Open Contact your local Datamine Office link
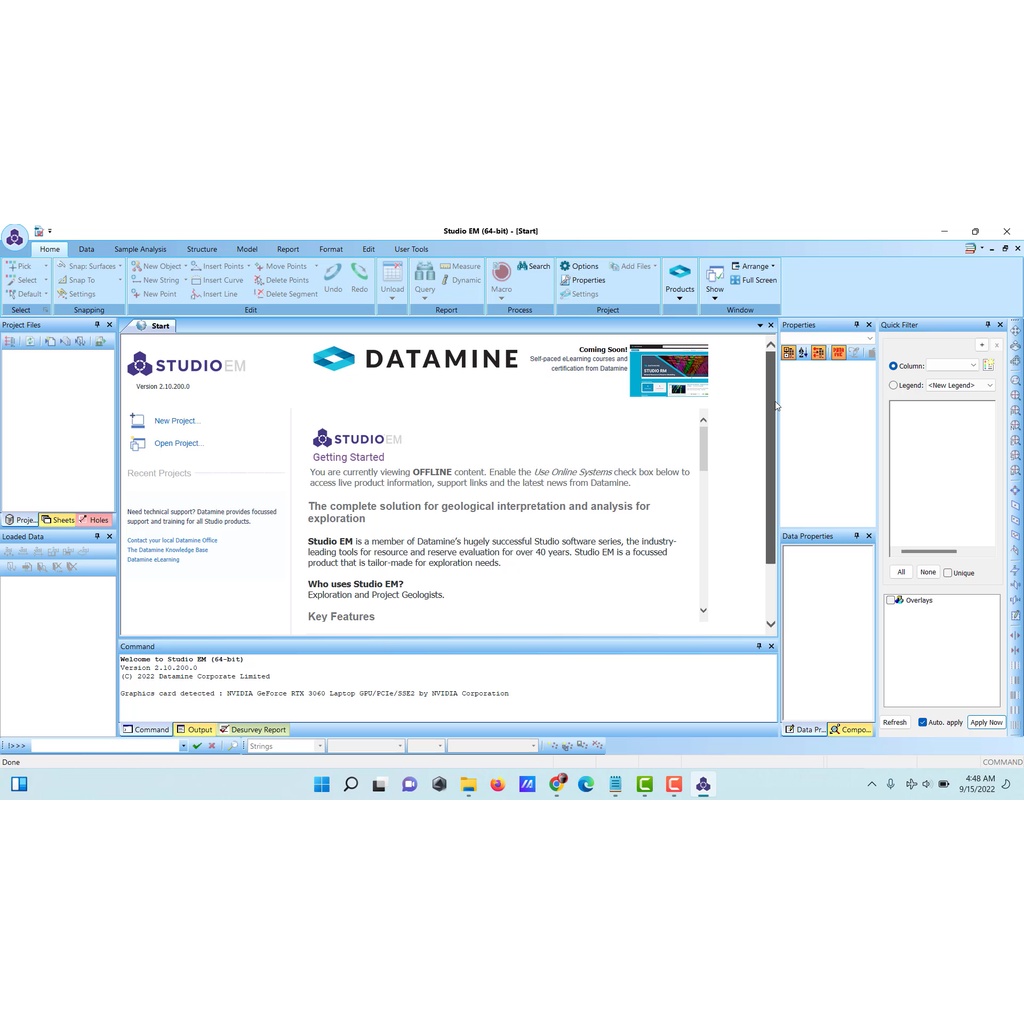Screen dimensions: 1024x1024 point(172,540)
